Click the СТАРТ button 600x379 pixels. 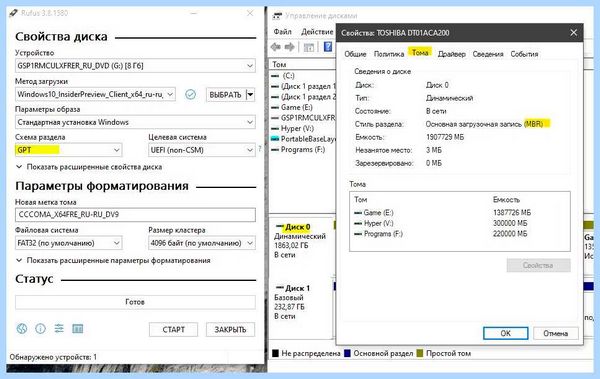pyautogui.click(x=173, y=330)
